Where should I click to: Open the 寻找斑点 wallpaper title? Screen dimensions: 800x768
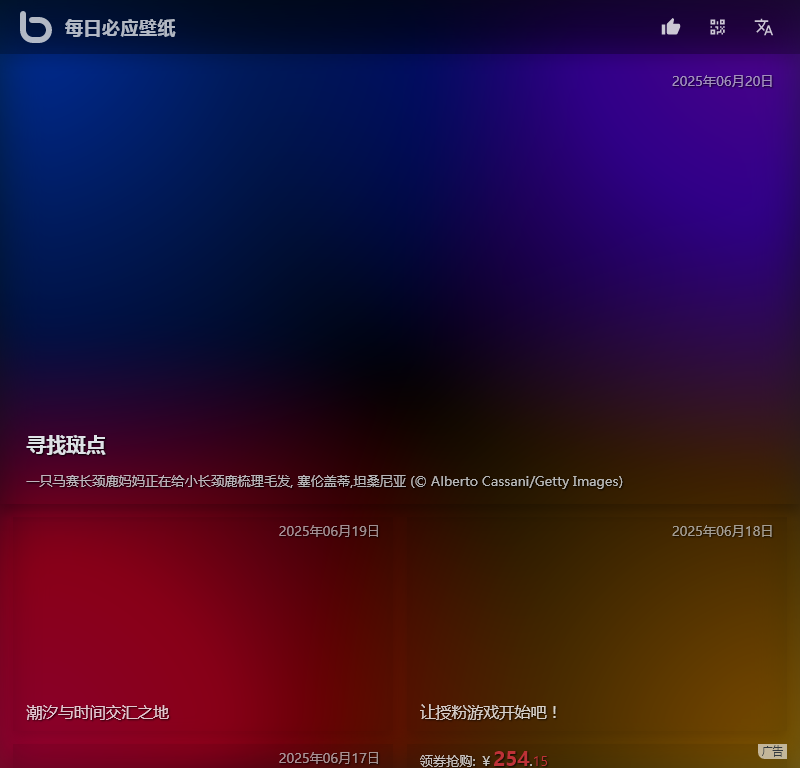click(66, 445)
